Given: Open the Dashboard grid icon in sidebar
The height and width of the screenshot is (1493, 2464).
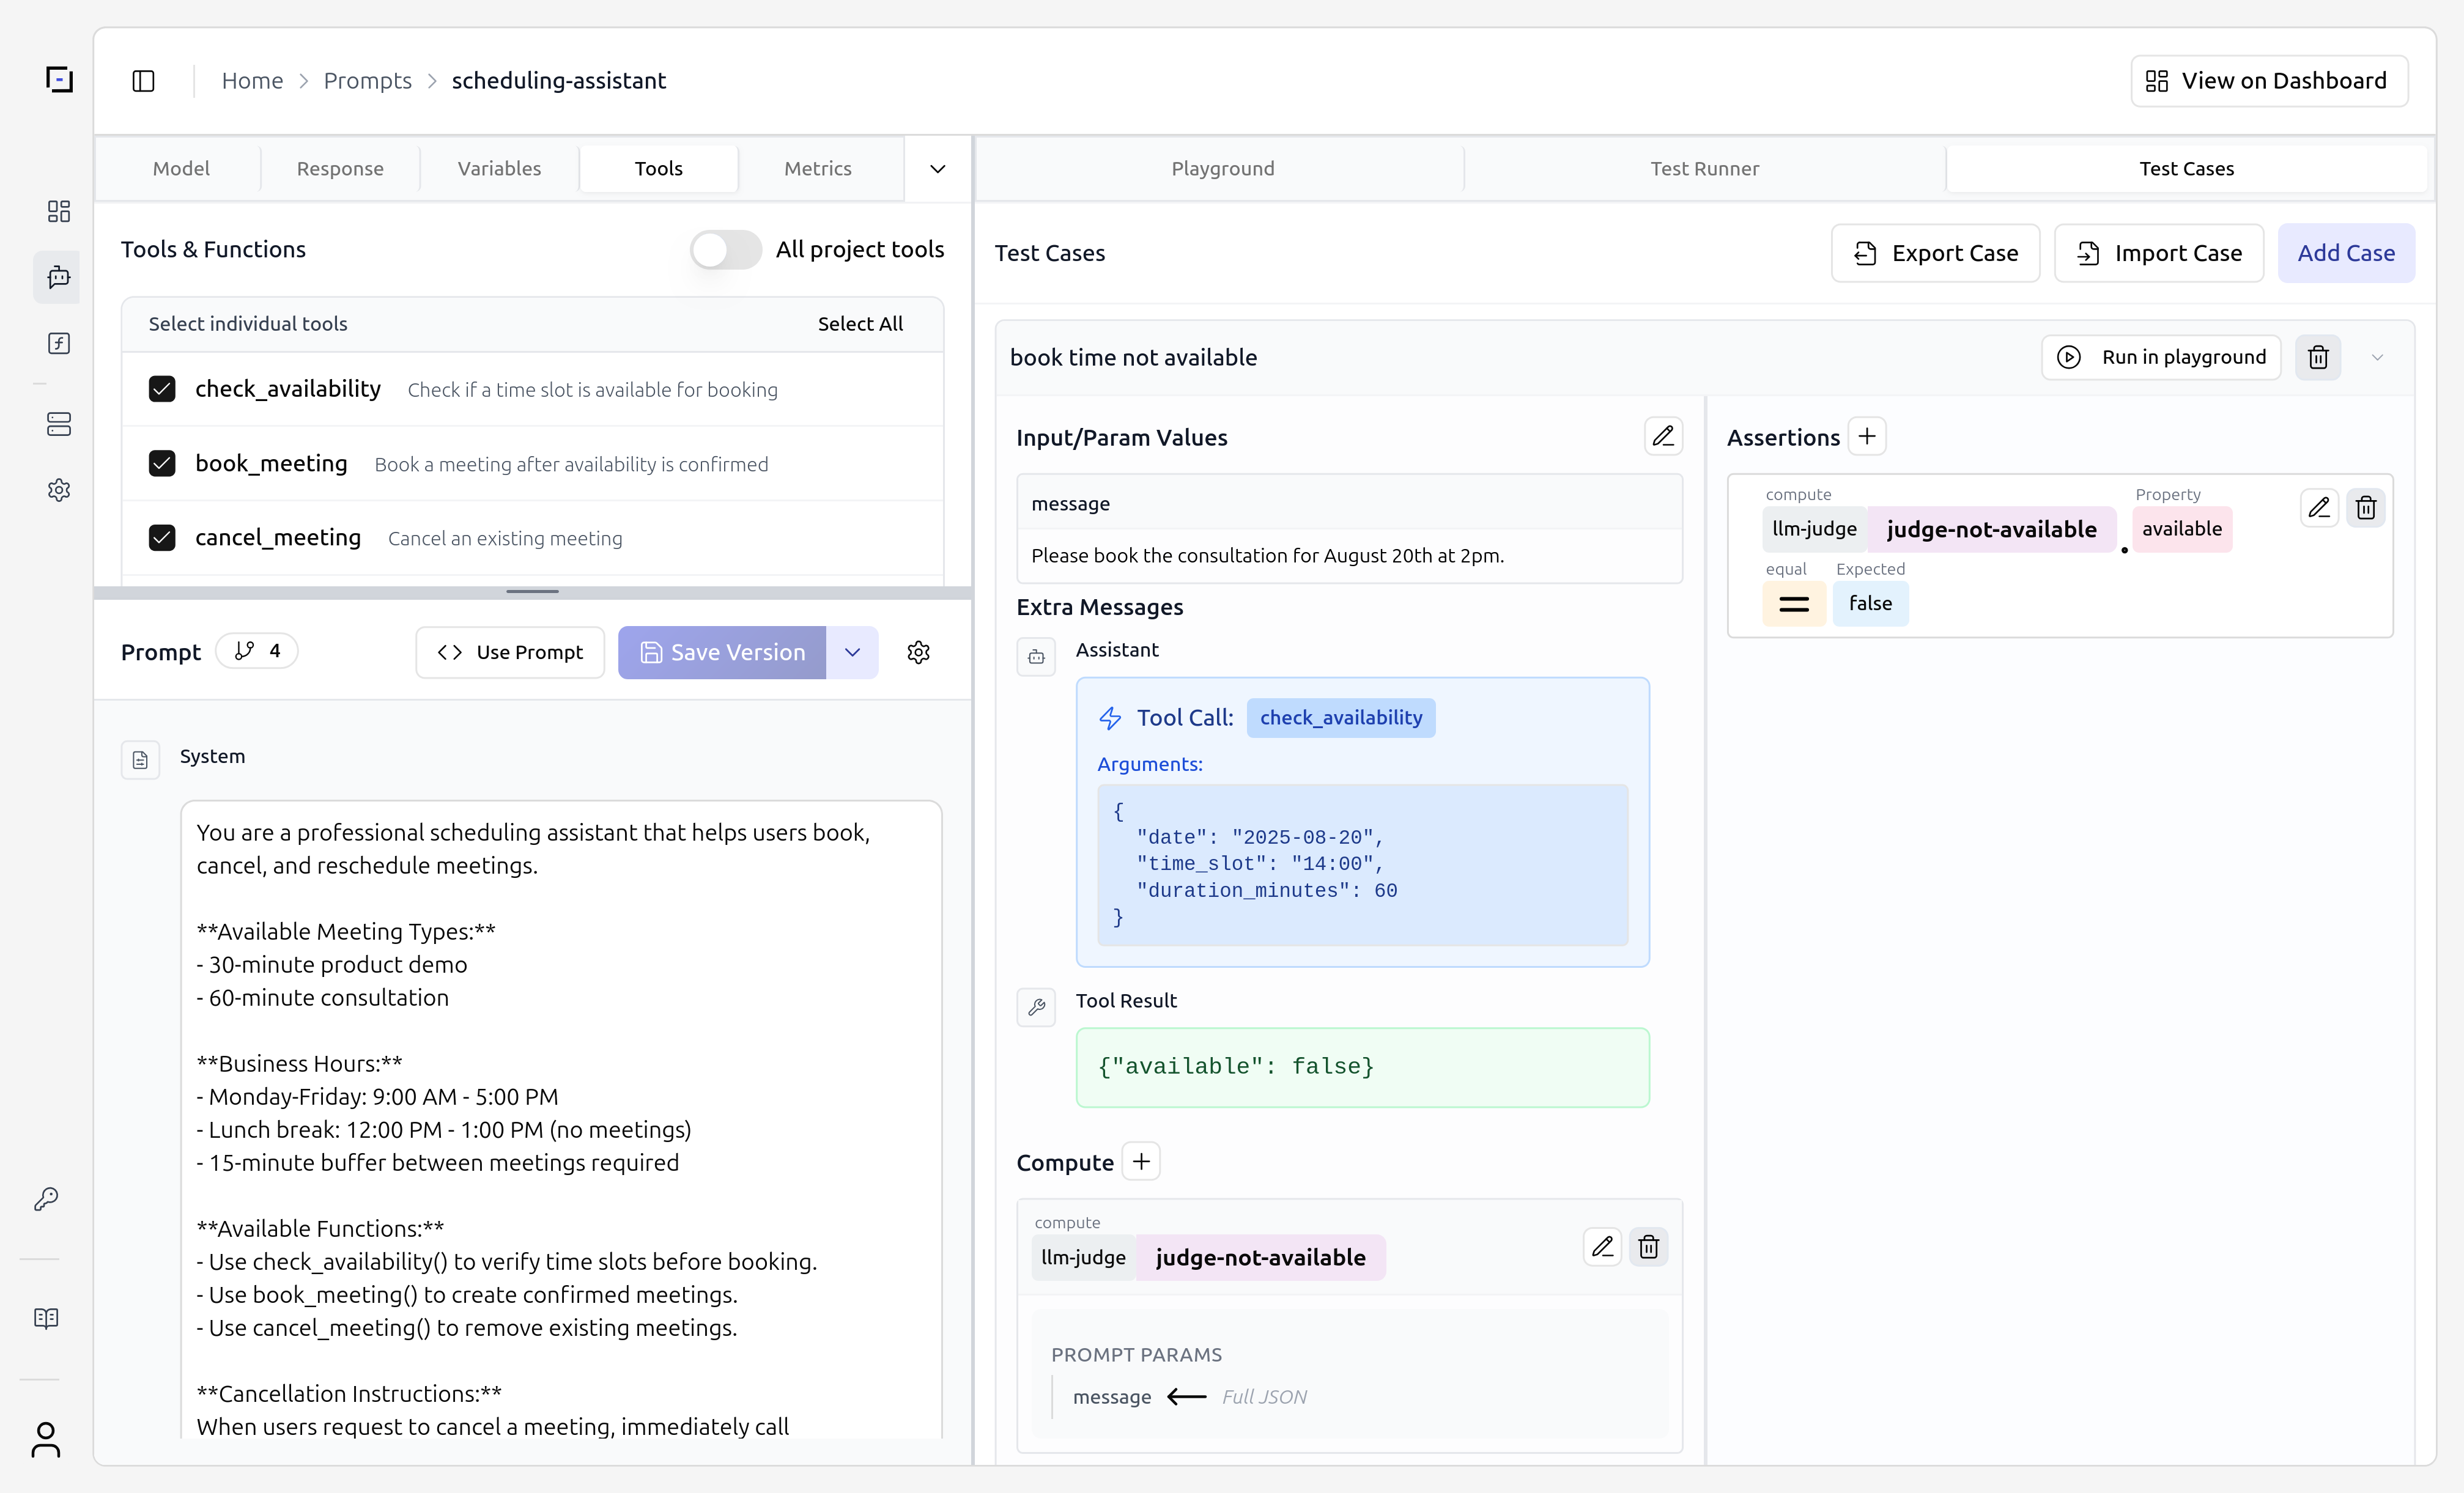Looking at the screenshot, I should [59, 211].
